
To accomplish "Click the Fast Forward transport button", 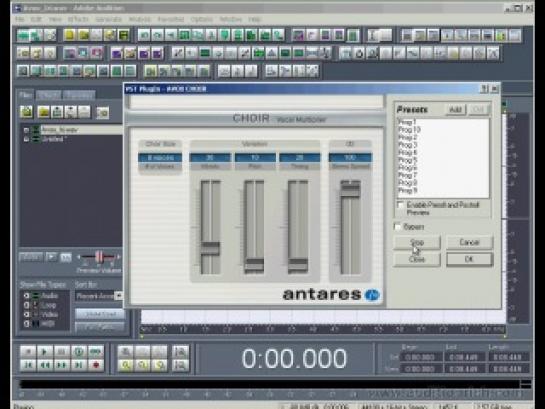I will [62, 365].
